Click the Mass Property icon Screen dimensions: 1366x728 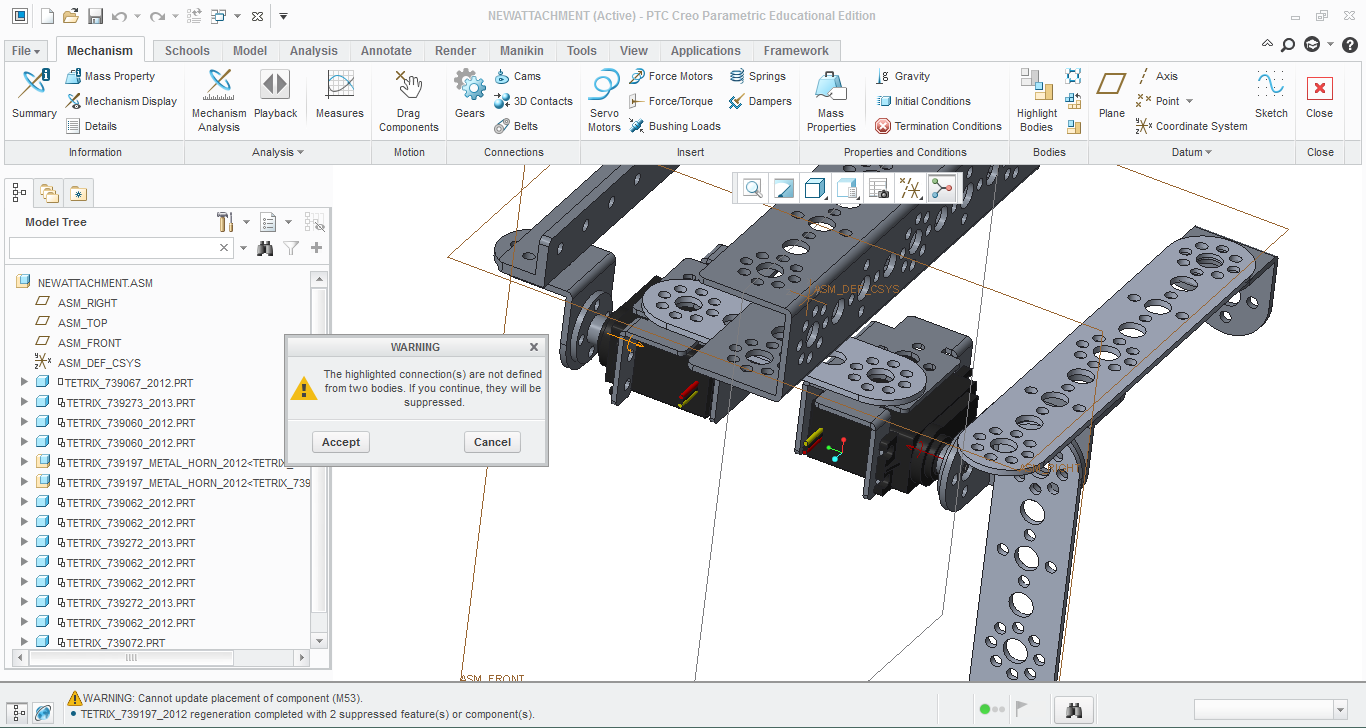74,76
